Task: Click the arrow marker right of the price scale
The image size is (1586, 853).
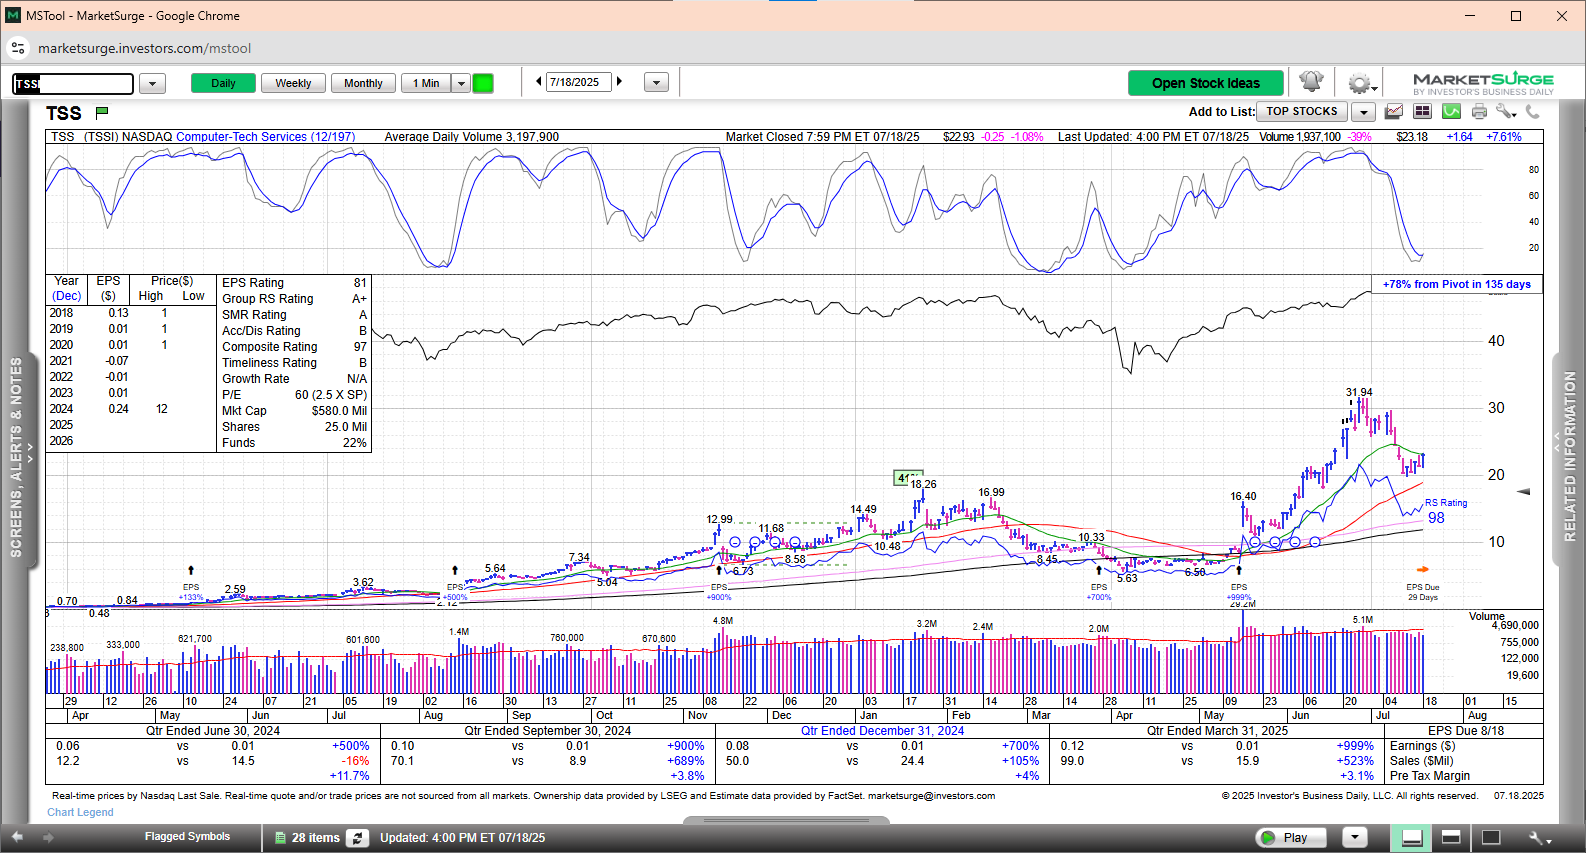Action: [x=1524, y=491]
